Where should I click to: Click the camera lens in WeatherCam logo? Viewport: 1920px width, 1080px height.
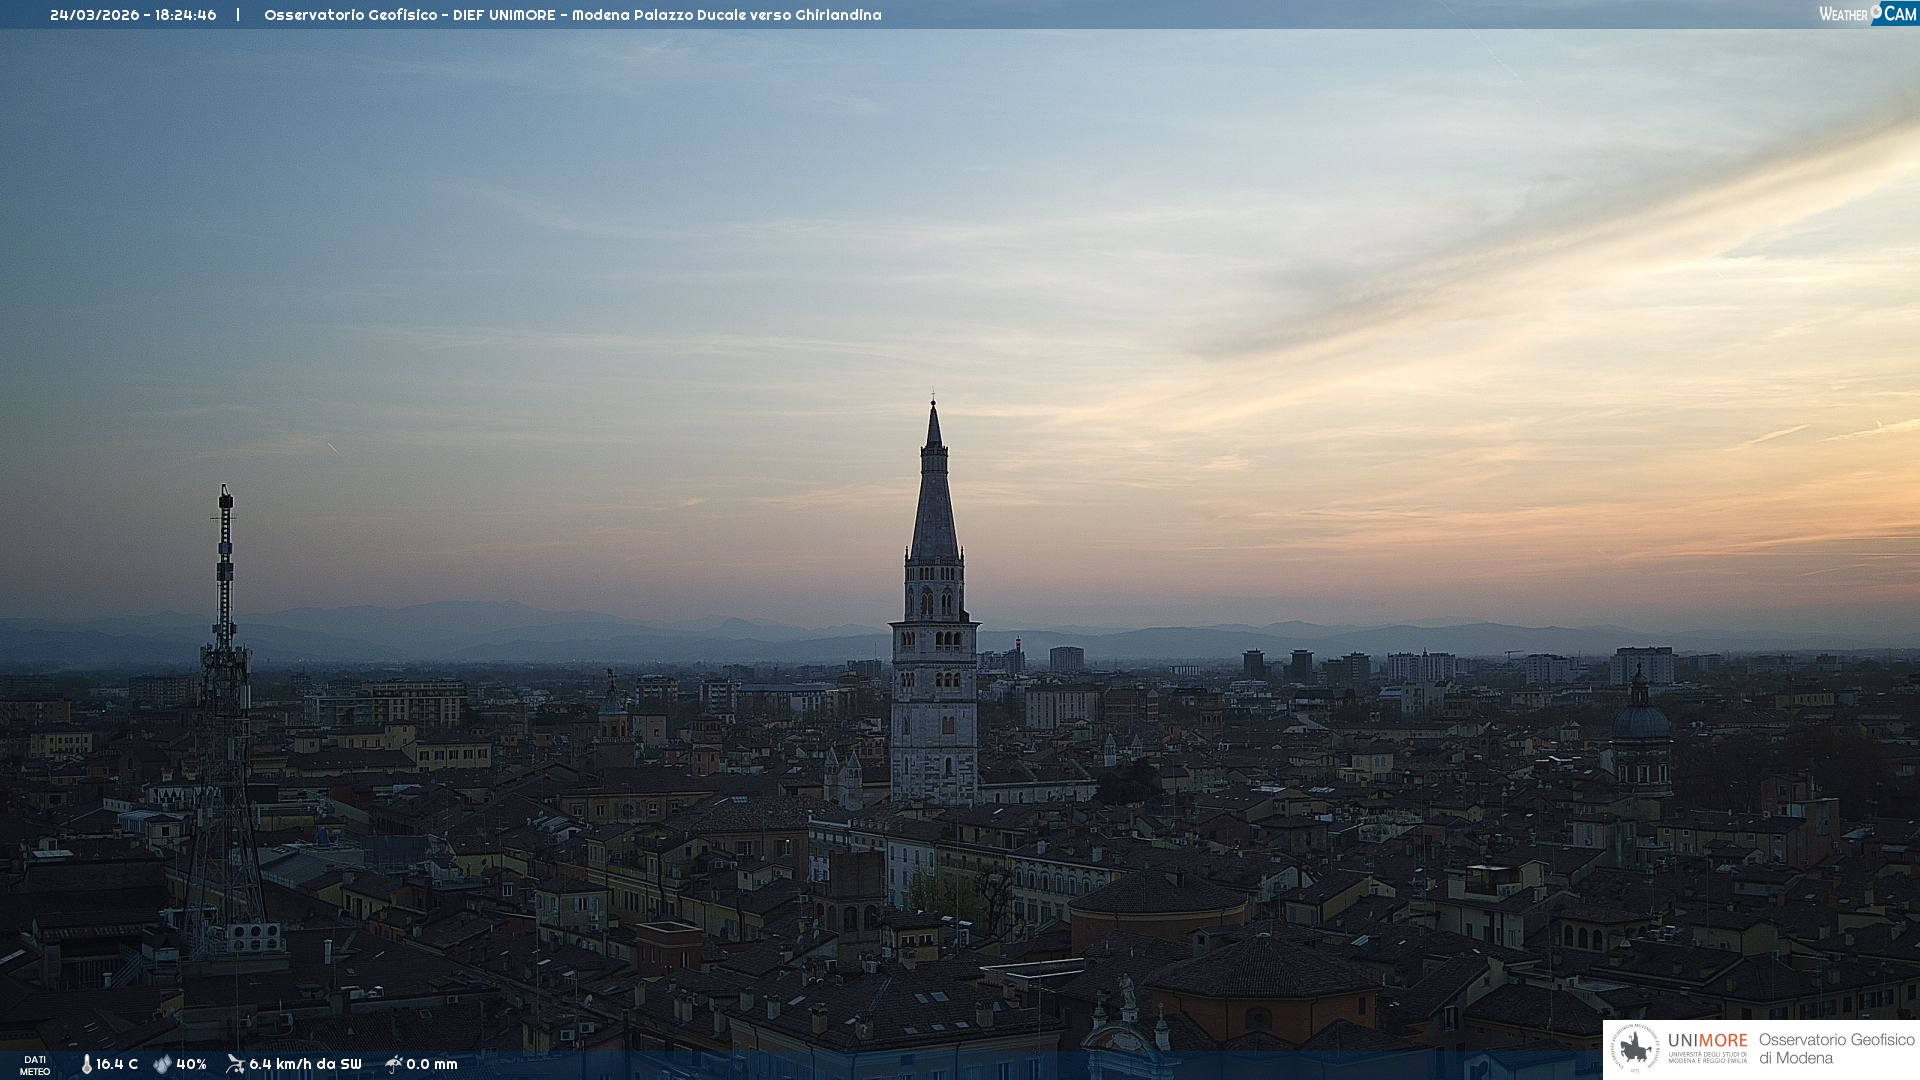point(1877,11)
